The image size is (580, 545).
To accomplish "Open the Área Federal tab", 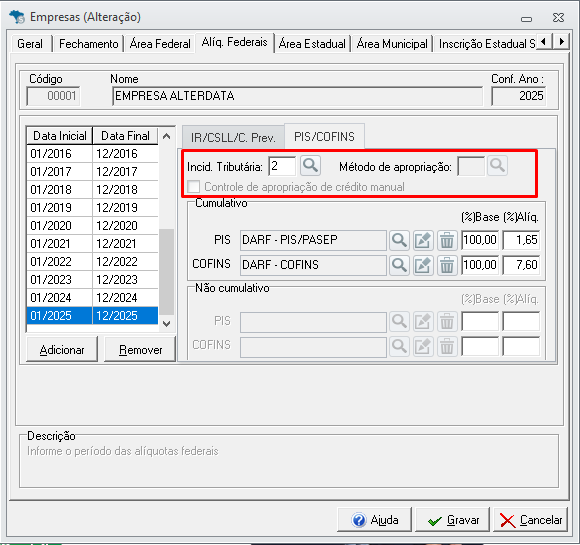I will [x=160, y=44].
